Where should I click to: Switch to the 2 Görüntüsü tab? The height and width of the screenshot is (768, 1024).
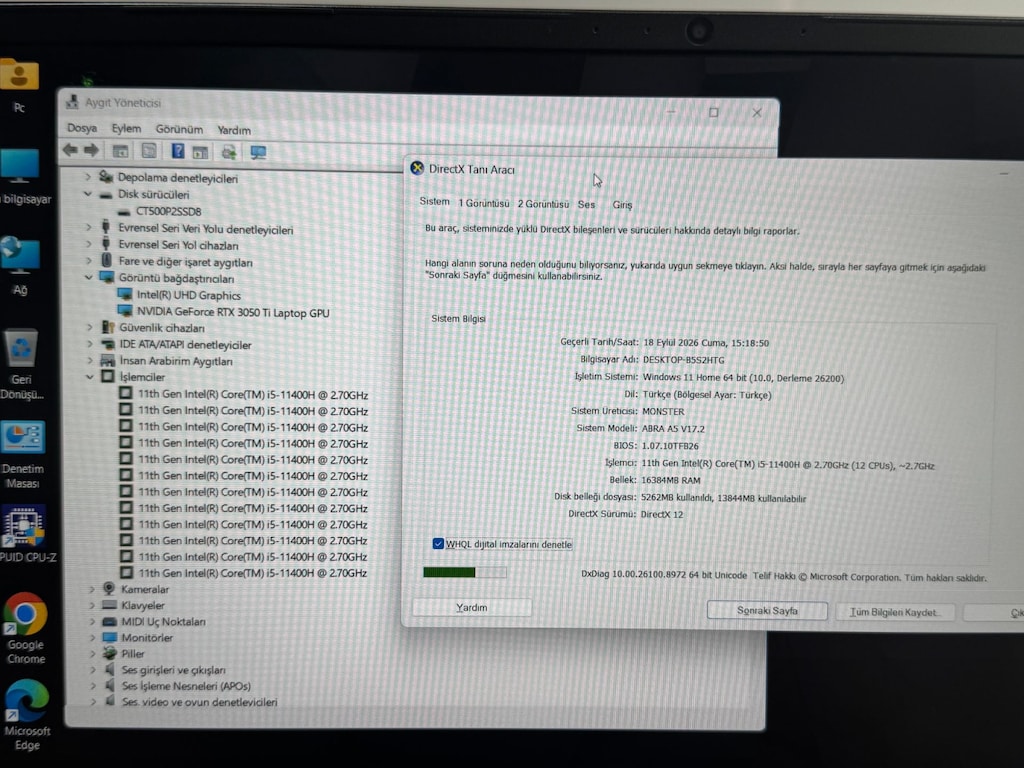[x=543, y=204]
